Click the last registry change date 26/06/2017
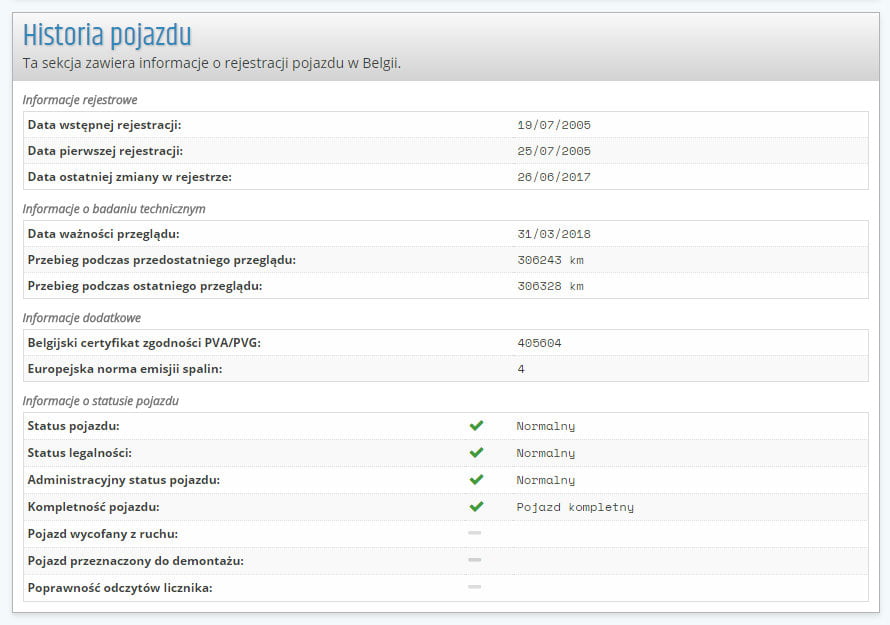Image resolution: width=890 pixels, height=625 pixels. pos(554,177)
